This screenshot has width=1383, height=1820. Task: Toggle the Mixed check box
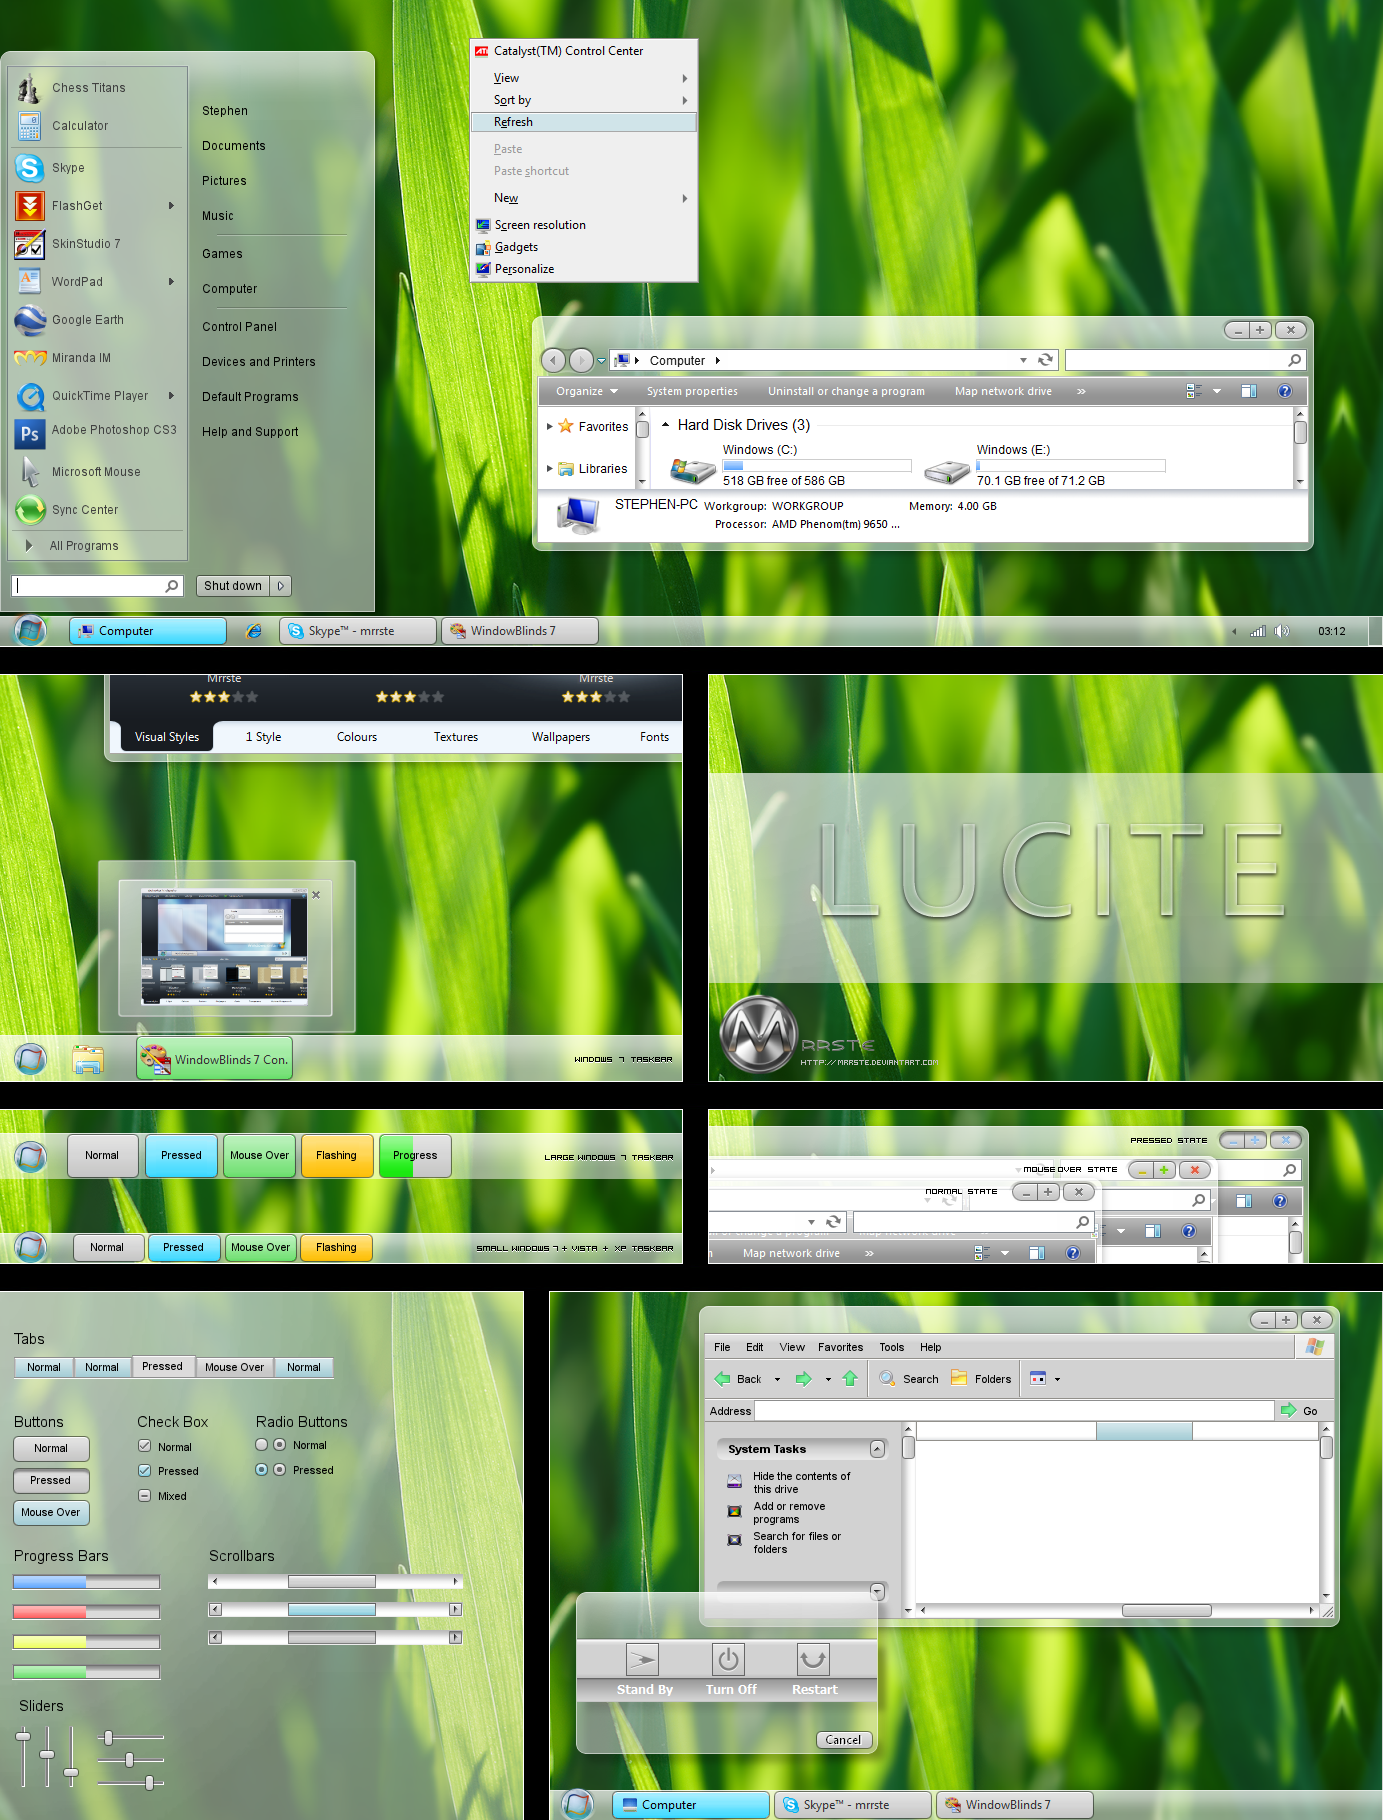(145, 1496)
